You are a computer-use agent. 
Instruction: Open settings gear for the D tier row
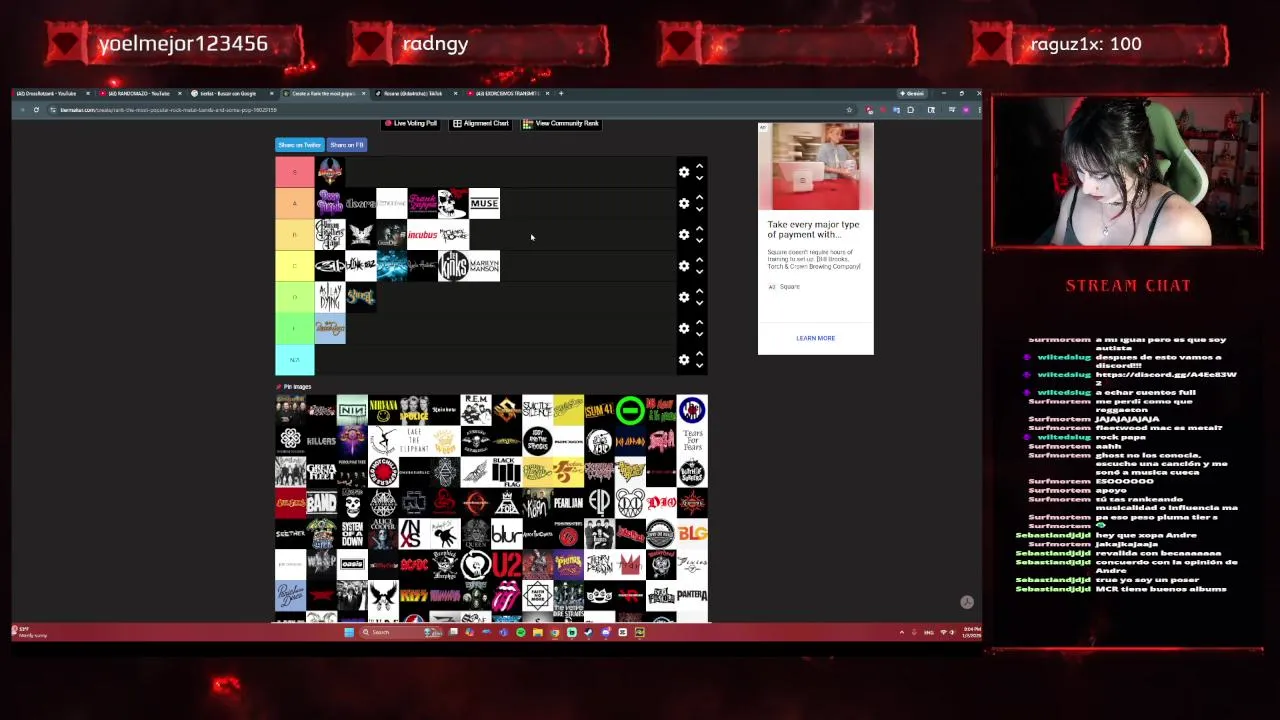point(684,297)
